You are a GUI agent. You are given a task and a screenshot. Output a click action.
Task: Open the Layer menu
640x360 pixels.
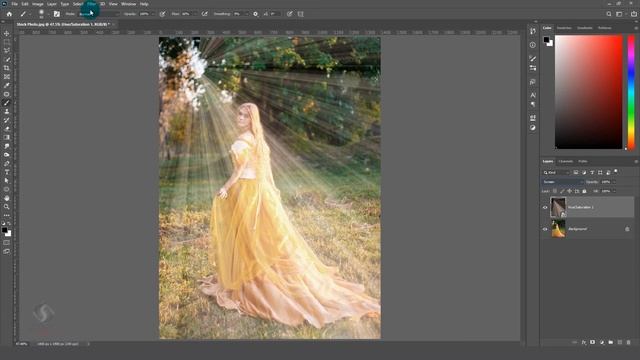52,4
